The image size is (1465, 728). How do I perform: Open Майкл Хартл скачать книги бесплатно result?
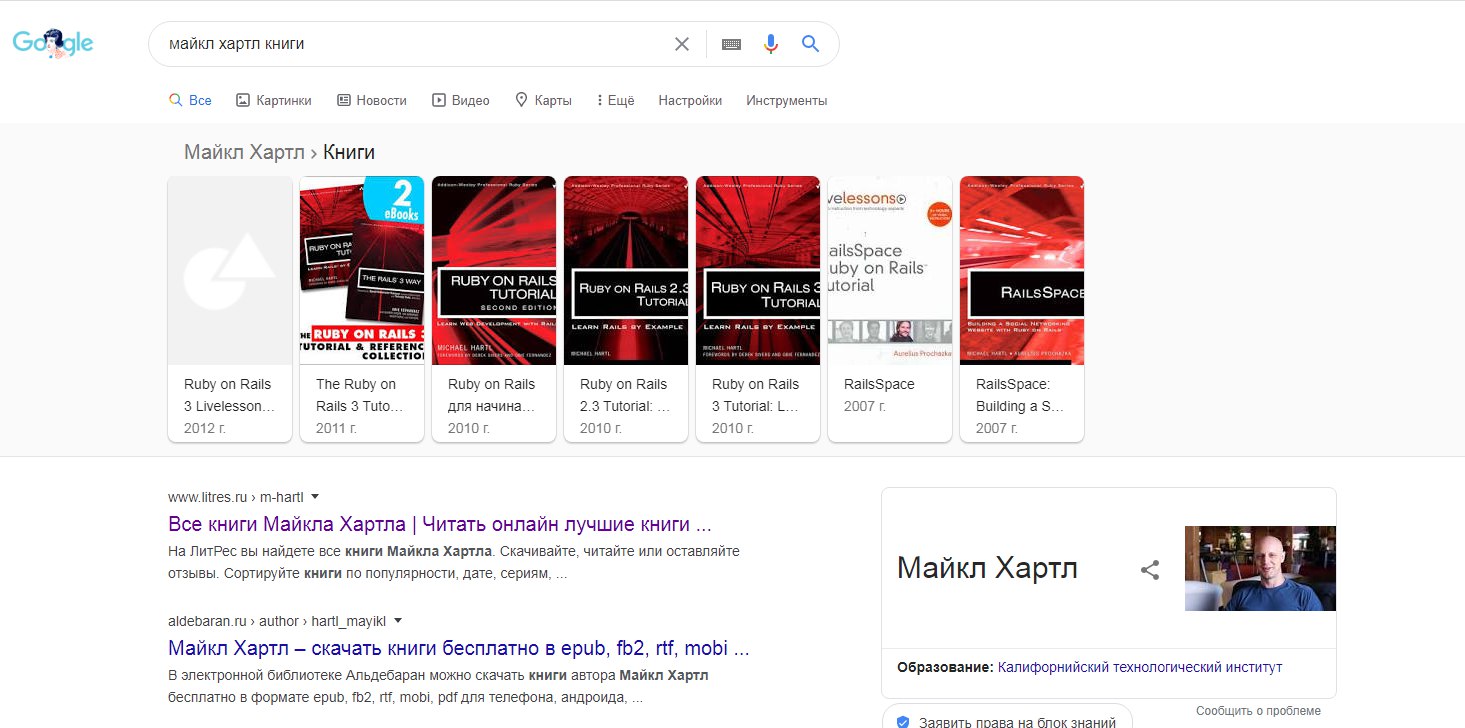(x=459, y=648)
